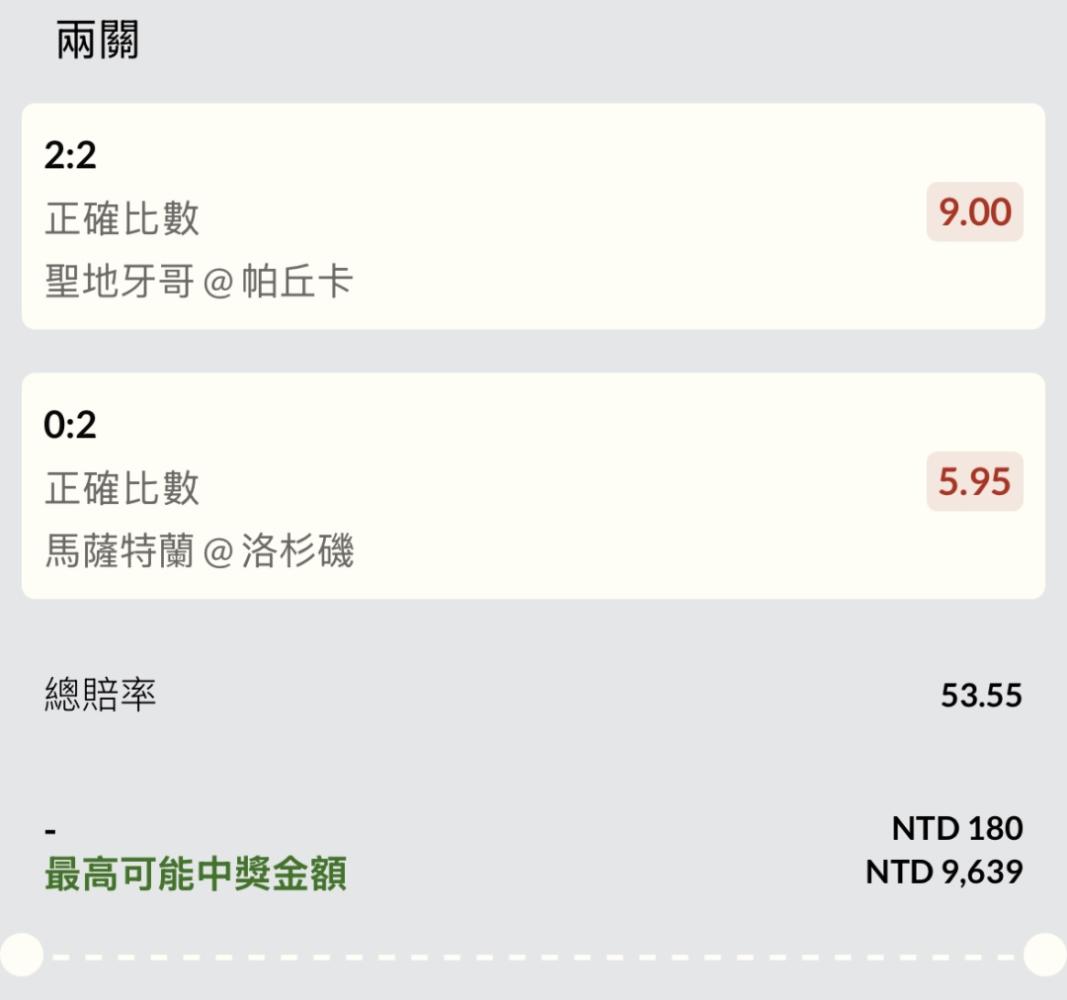Screen dimensions: 1067x1000
Task: Click the 5.95 odds badge
Action: [x=974, y=481]
